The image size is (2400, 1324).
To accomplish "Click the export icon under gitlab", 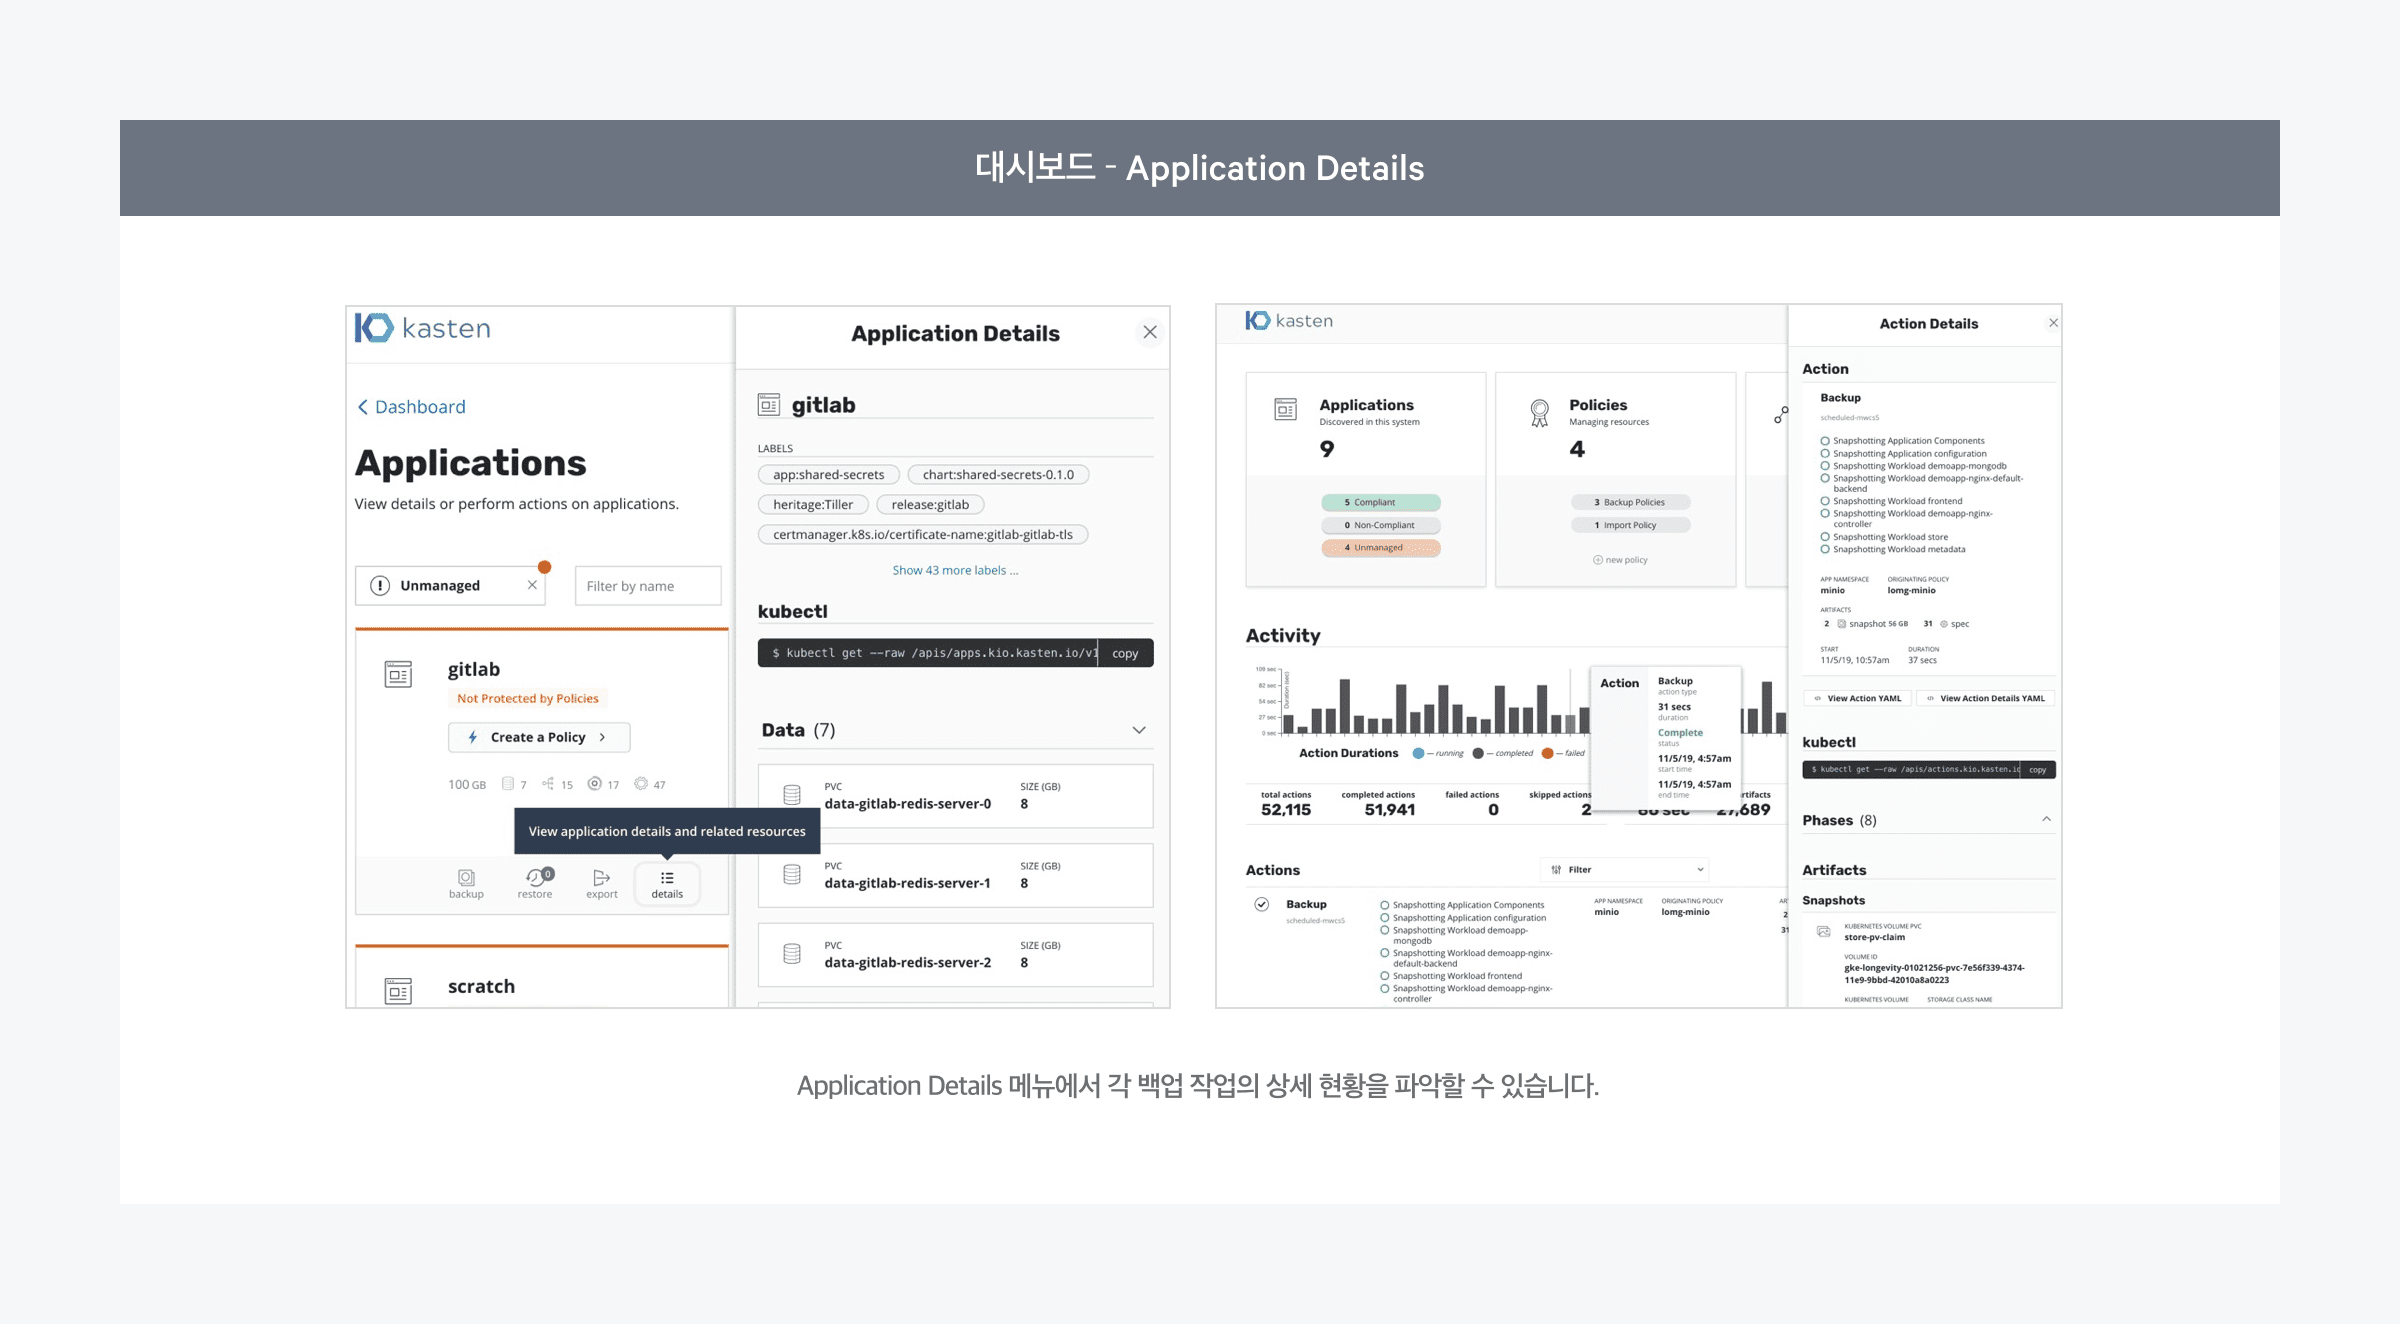I will (601, 878).
